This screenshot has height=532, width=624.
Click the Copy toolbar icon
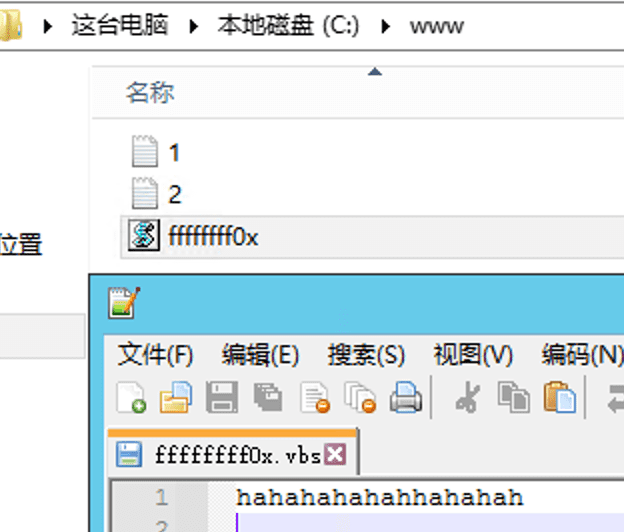pyautogui.click(x=513, y=397)
